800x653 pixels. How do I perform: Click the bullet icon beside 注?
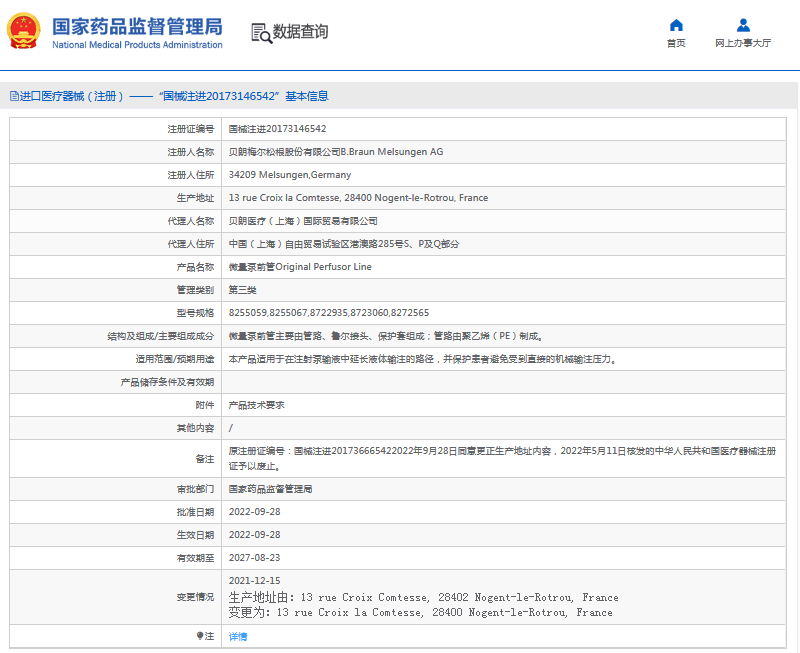tap(199, 636)
